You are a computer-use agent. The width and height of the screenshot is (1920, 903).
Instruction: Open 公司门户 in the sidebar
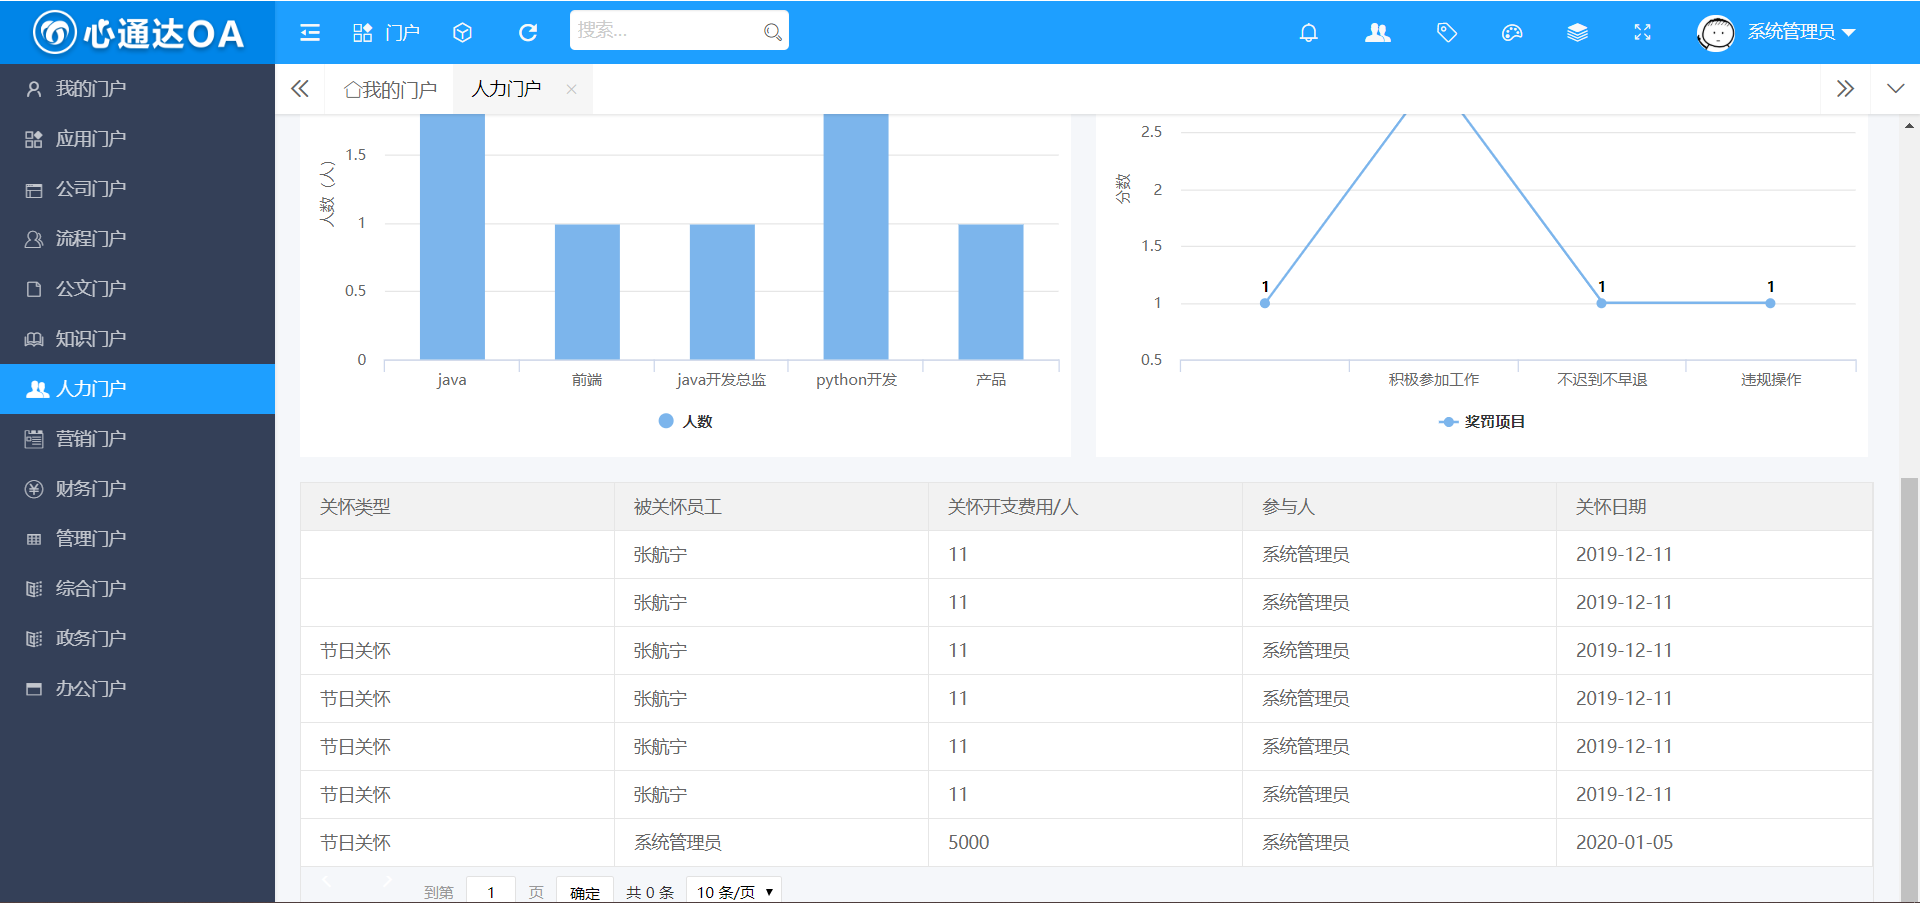pos(137,189)
